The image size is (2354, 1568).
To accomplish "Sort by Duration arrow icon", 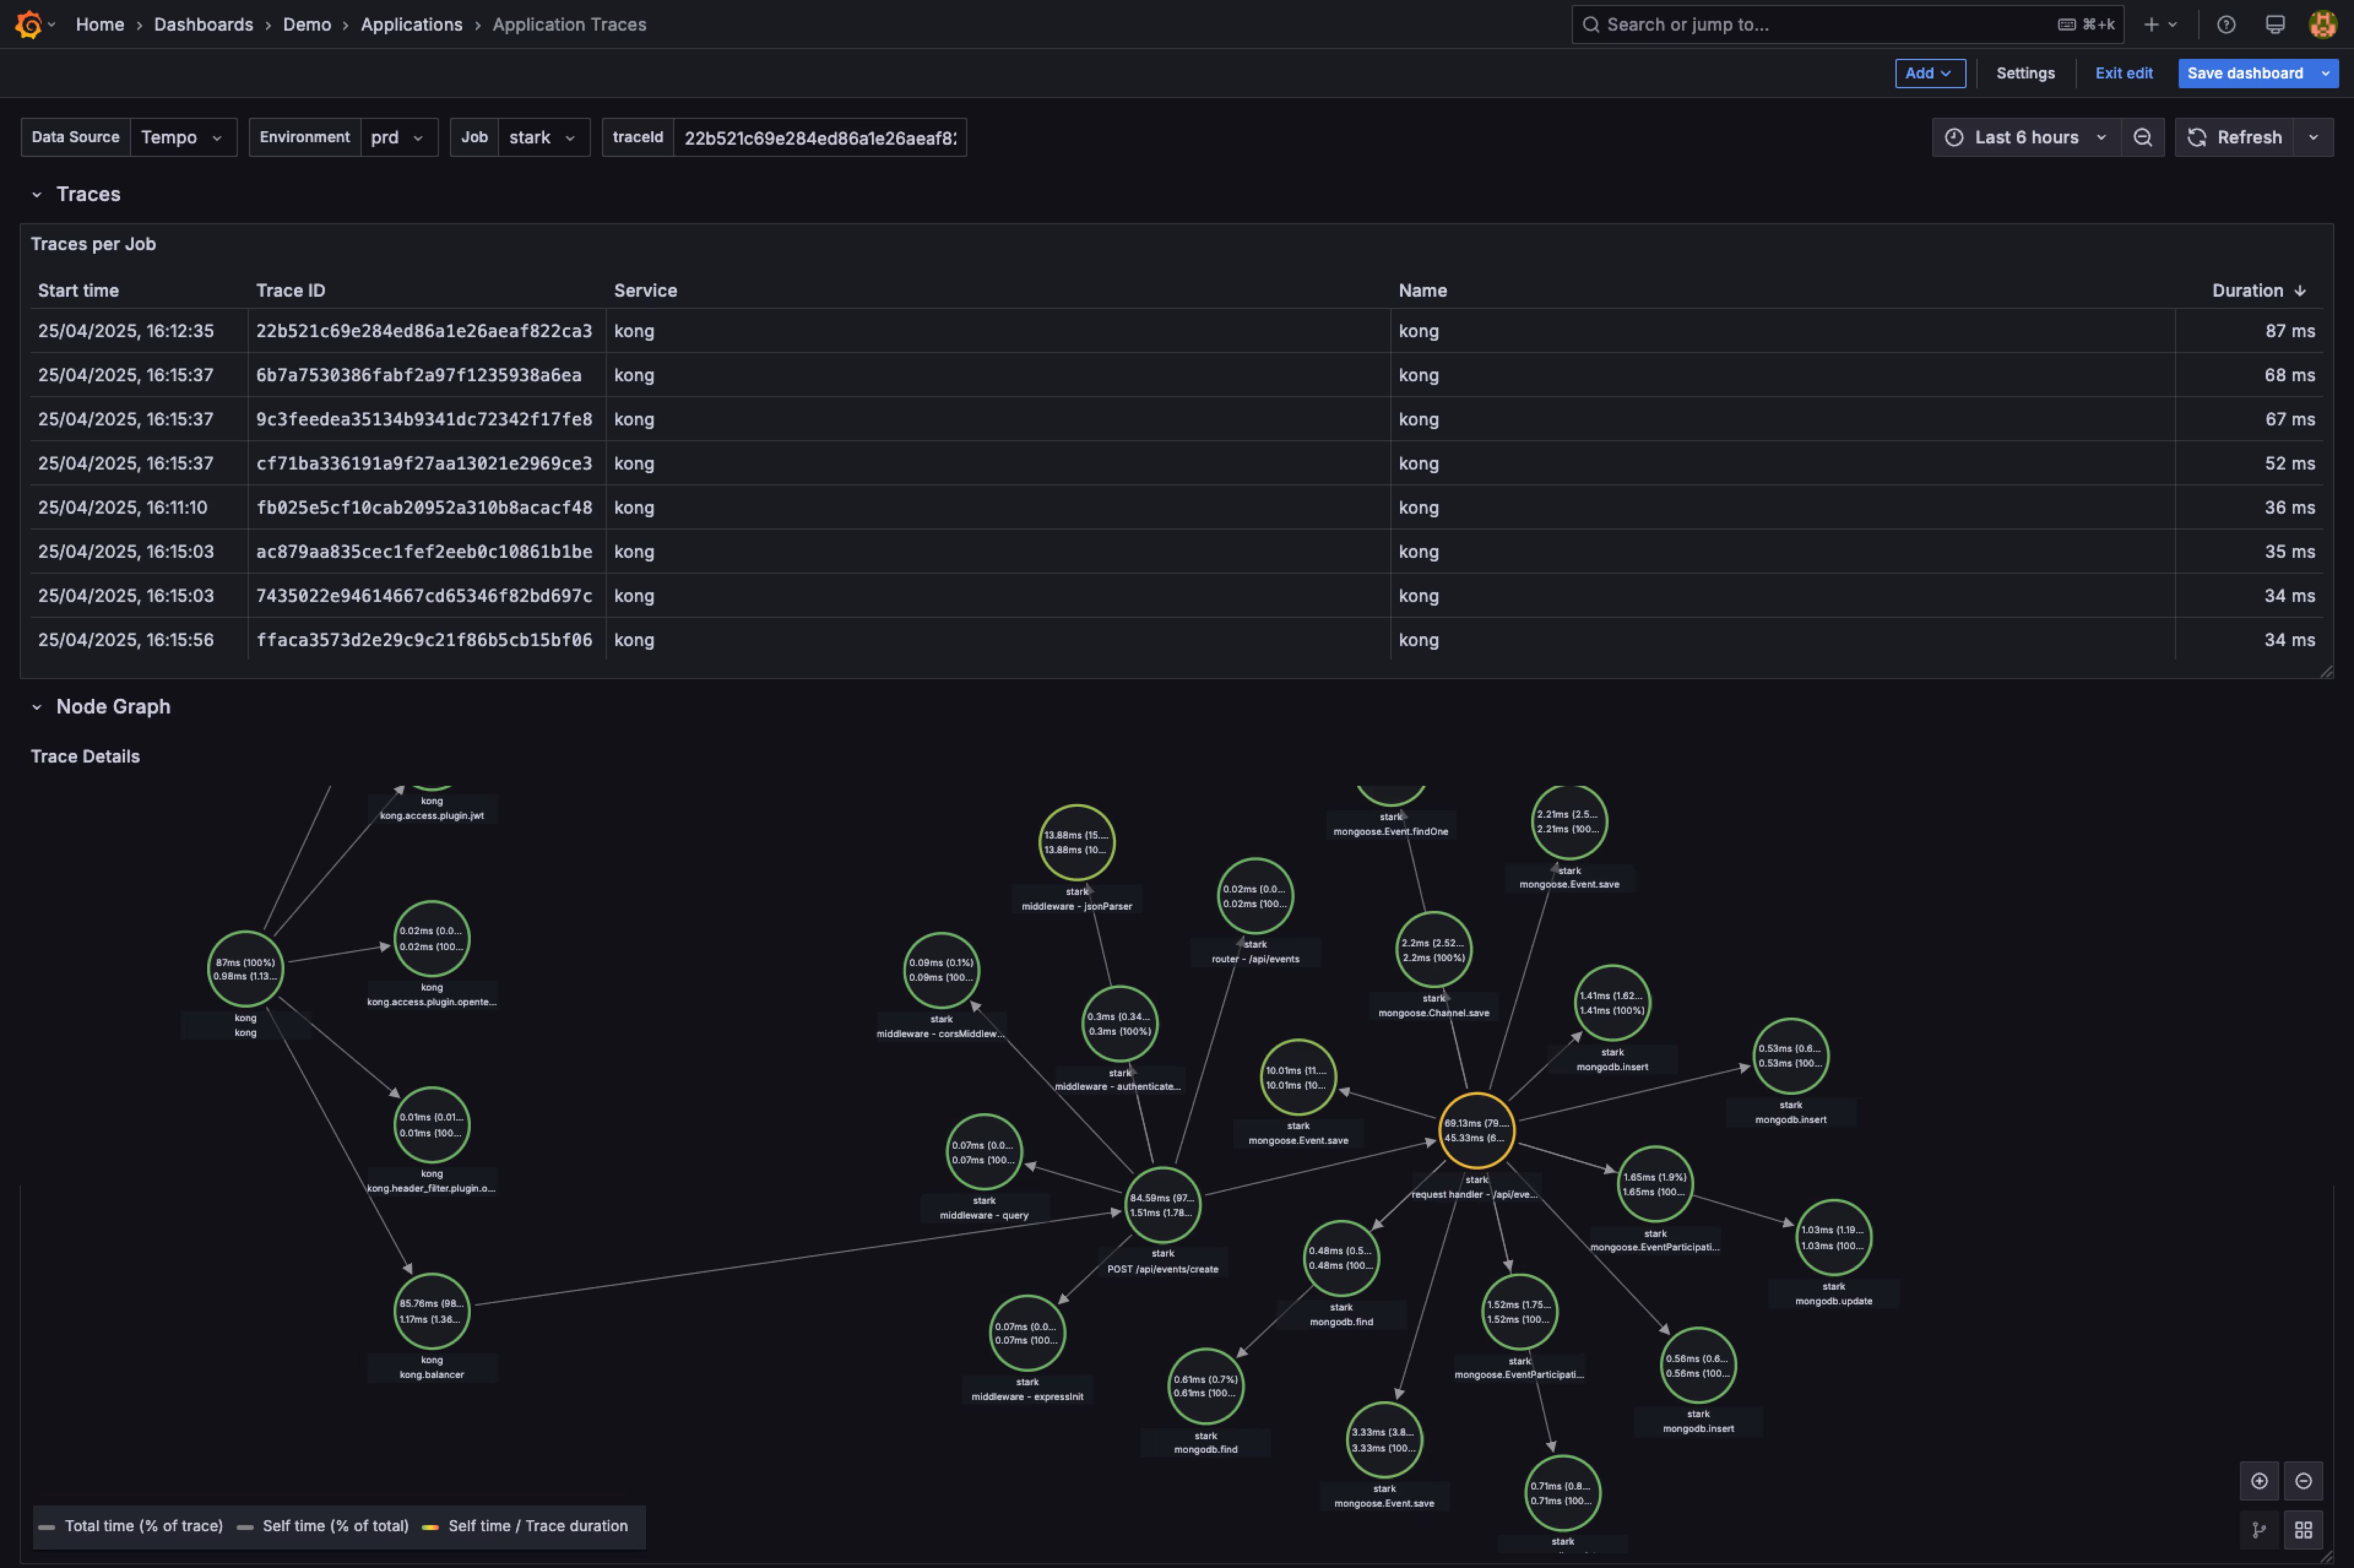I will [x=2300, y=291].
